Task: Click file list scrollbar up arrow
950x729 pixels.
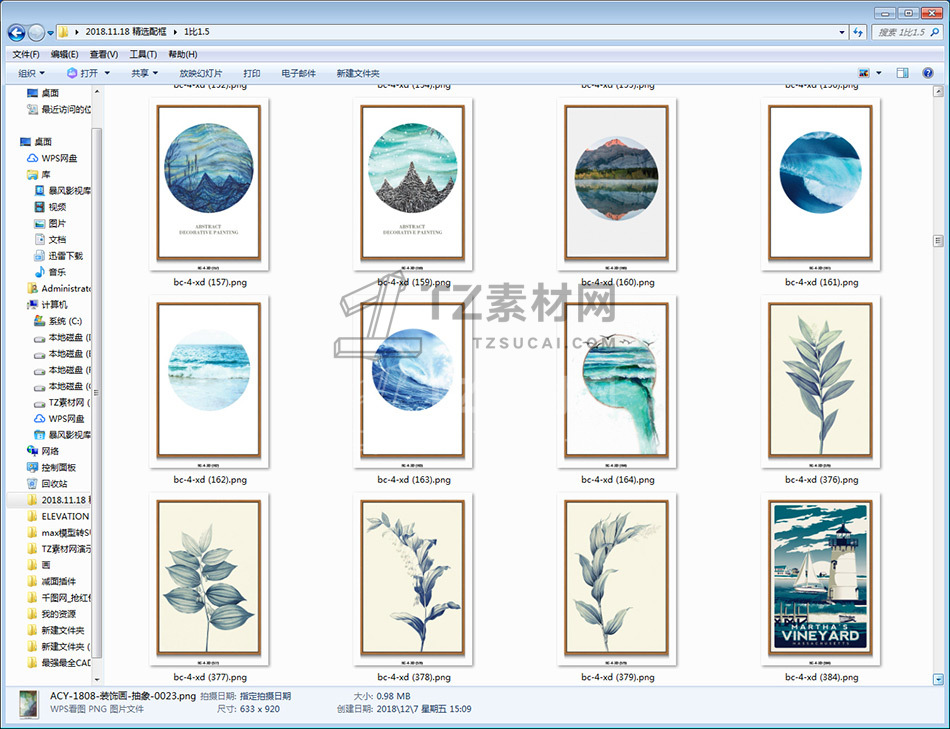Action: pos(938,92)
